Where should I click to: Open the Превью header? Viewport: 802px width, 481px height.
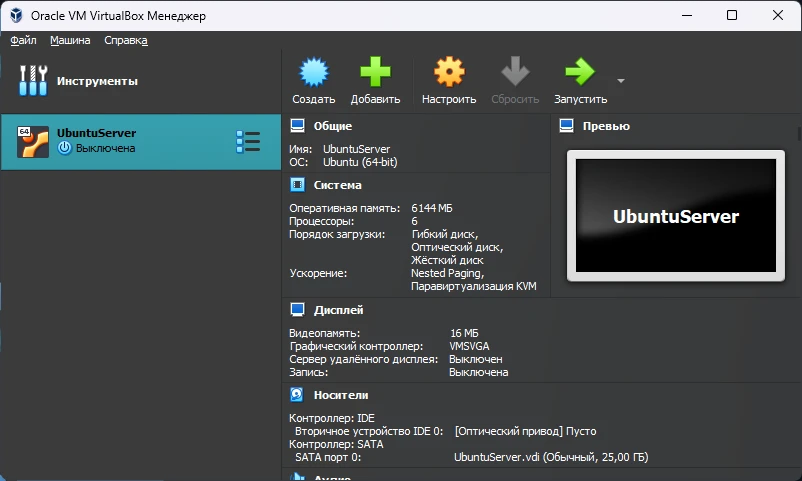coord(606,126)
